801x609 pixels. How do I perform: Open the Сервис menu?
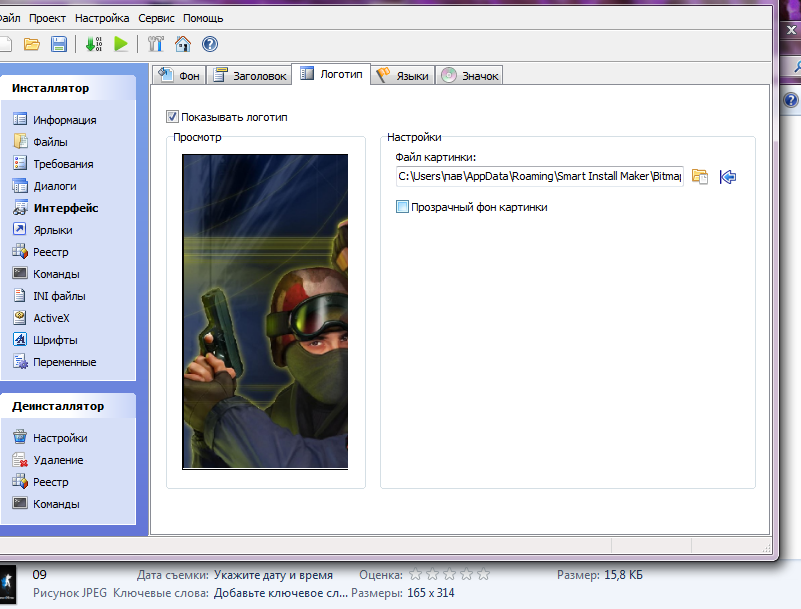[x=156, y=18]
